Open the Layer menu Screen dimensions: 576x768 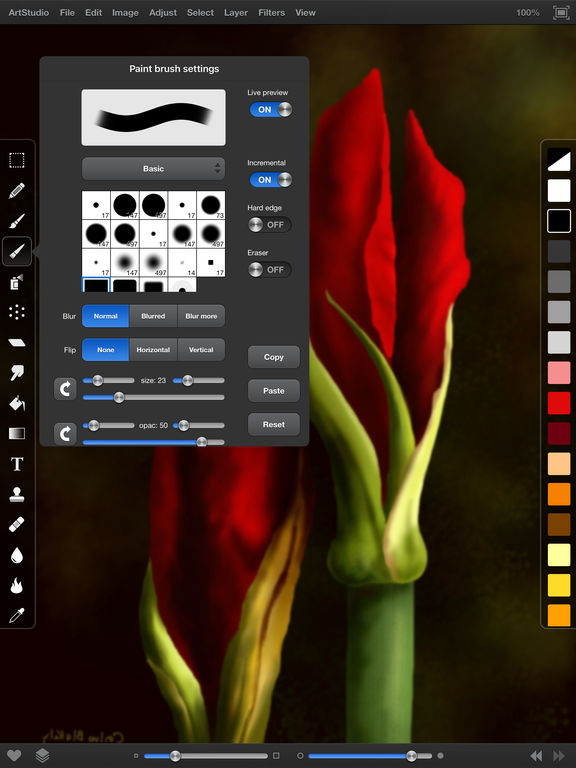point(236,13)
